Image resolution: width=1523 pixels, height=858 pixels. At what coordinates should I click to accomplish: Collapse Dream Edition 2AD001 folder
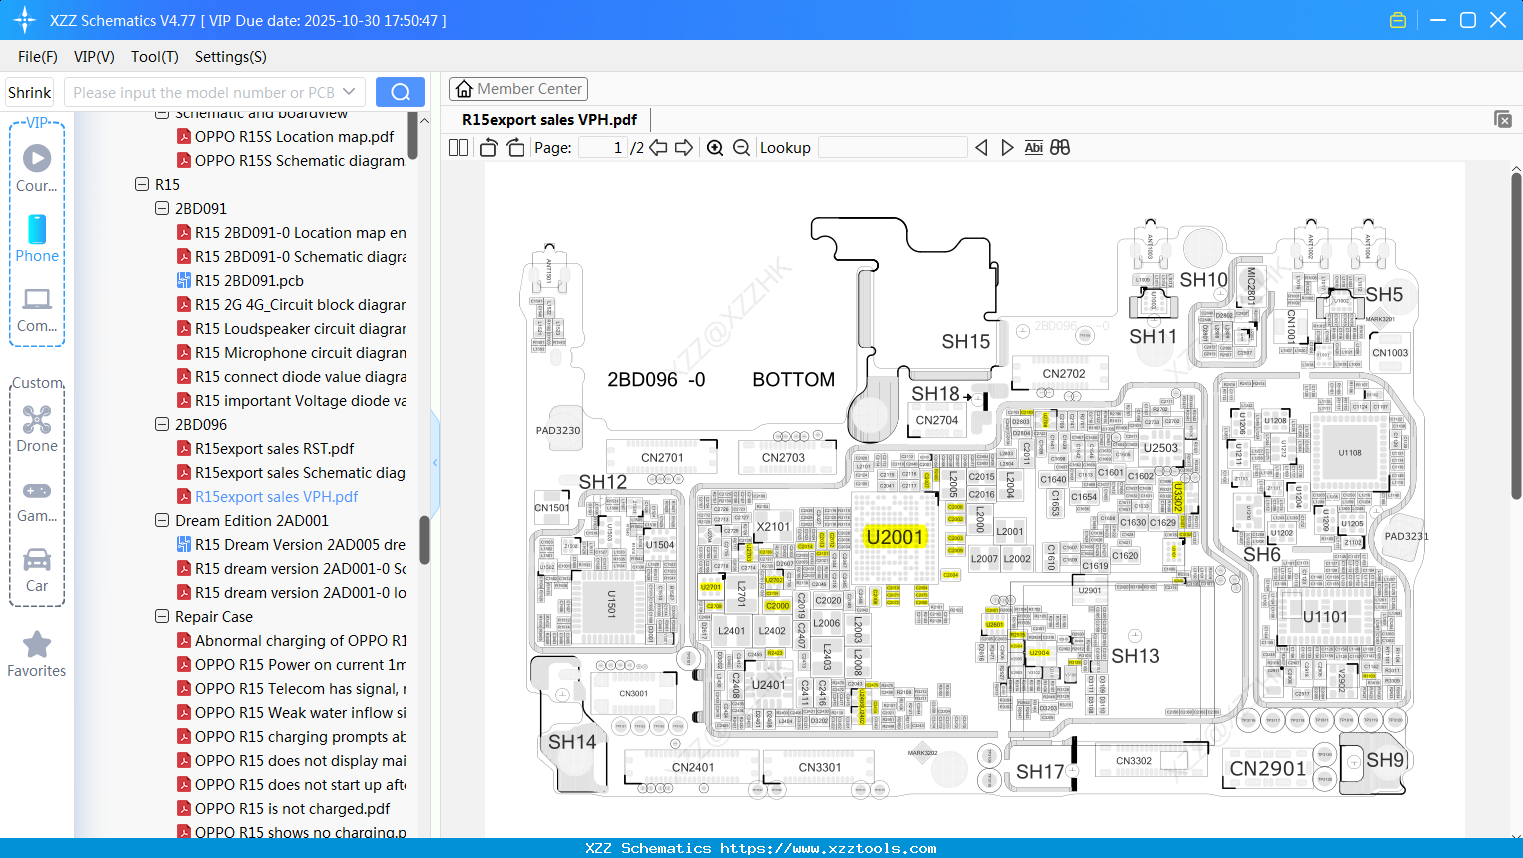click(162, 520)
